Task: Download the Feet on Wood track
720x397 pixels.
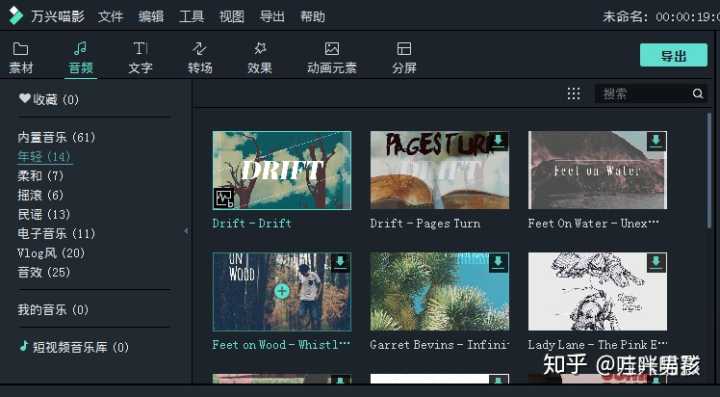Action: pyautogui.click(x=340, y=262)
